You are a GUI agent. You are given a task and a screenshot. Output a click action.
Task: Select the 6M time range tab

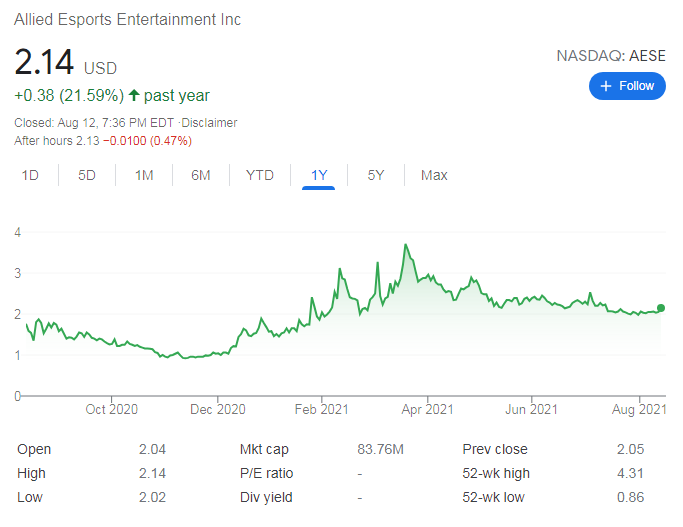click(x=201, y=175)
